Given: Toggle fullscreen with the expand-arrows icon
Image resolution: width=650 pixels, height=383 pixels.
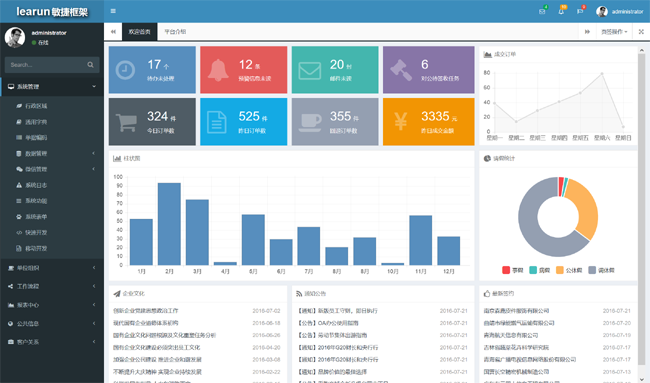Looking at the screenshot, I should click(641, 32).
